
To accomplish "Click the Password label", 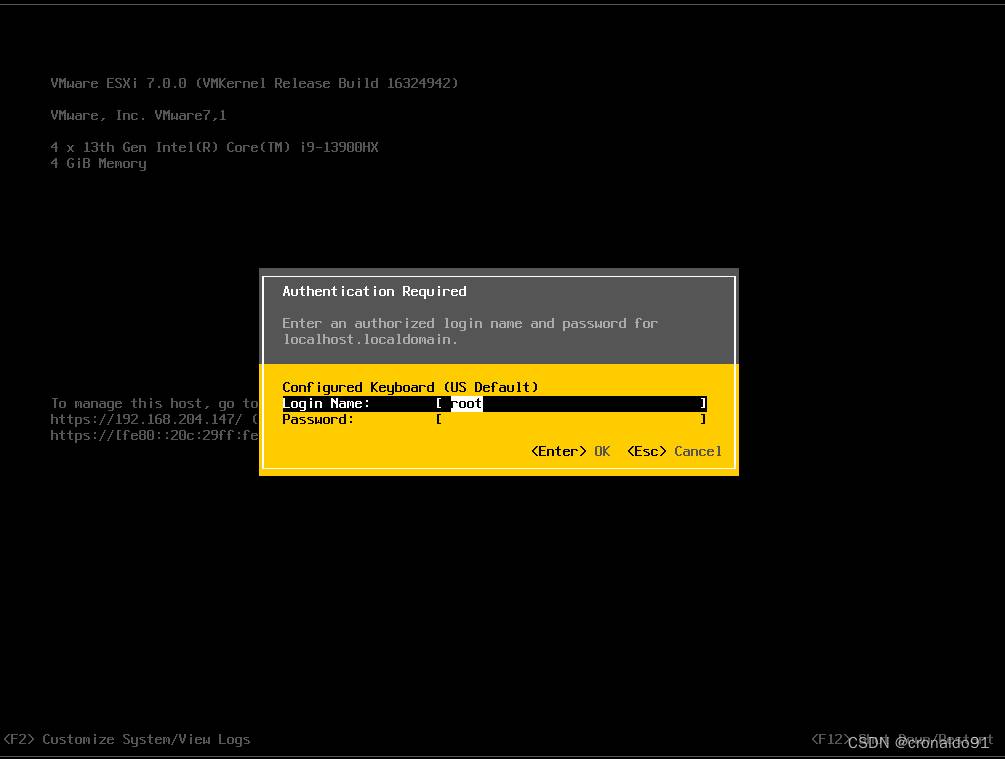I will pyautogui.click(x=318, y=419).
